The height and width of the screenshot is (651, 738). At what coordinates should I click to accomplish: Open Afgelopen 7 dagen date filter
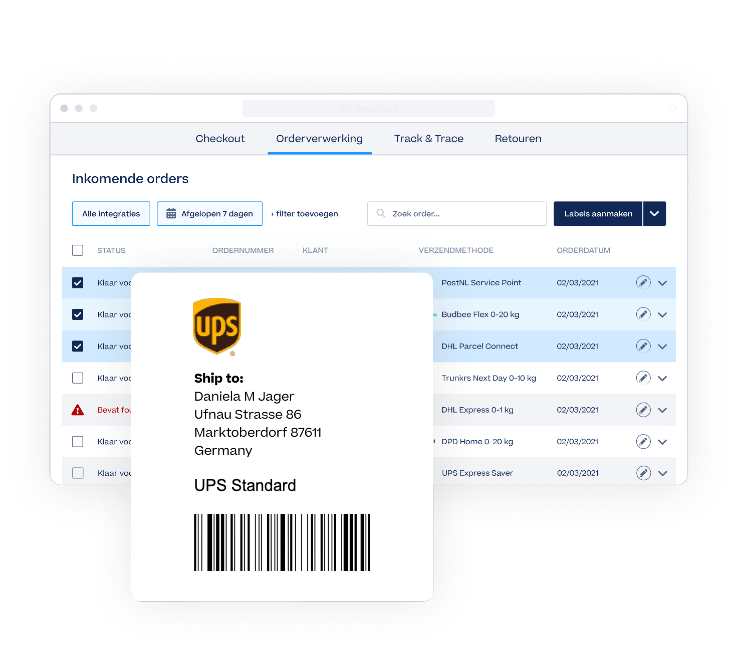[x=210, y=214]
